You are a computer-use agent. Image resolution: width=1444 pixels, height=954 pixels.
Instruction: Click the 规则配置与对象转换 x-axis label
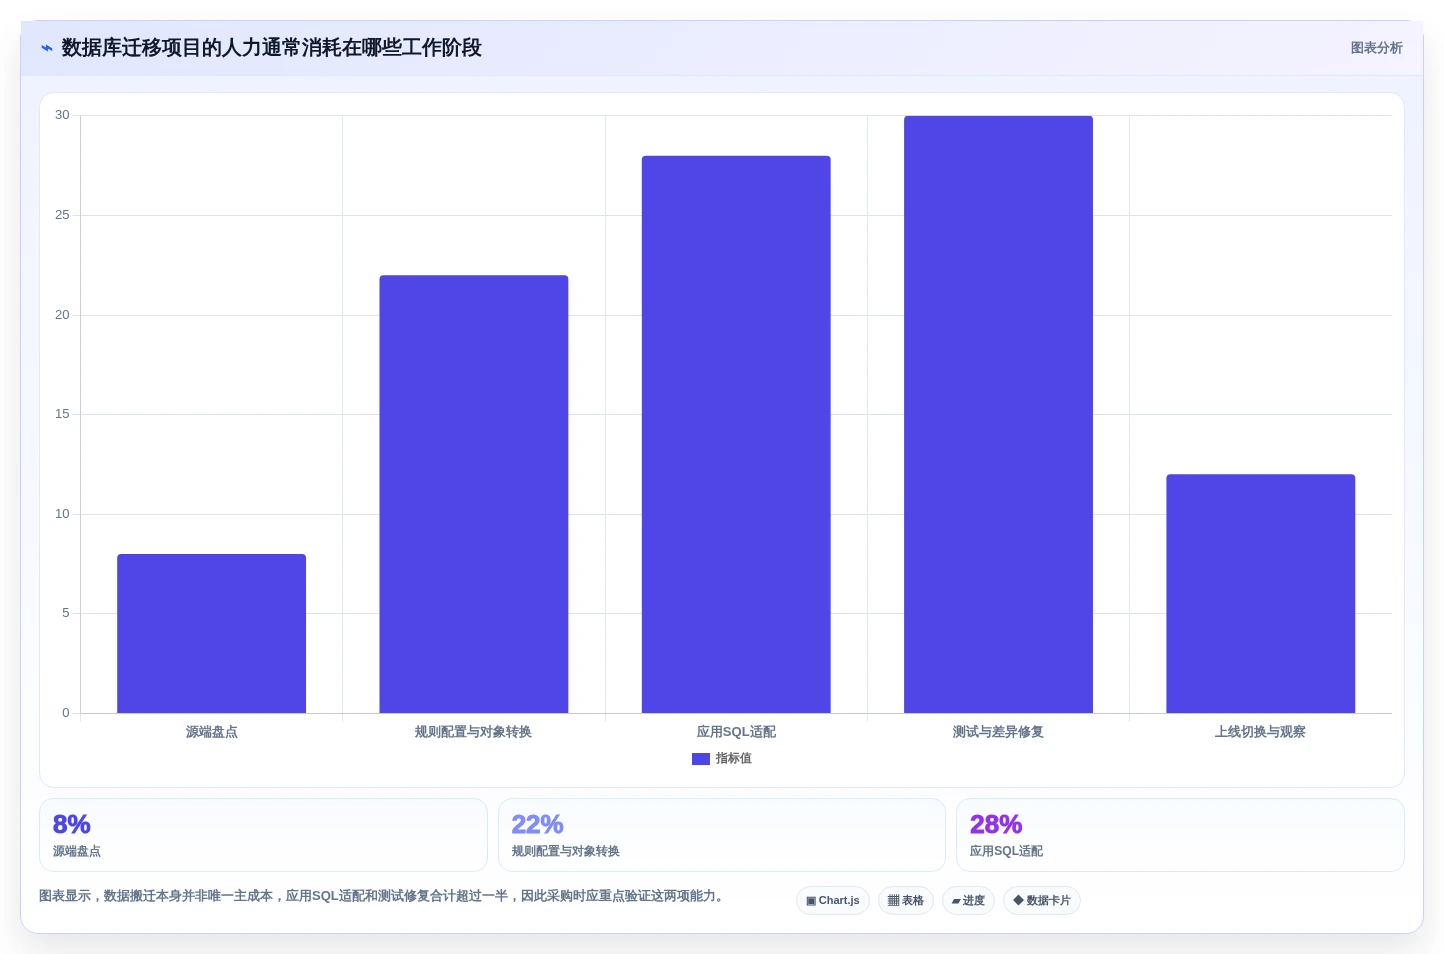pos(474,732)
